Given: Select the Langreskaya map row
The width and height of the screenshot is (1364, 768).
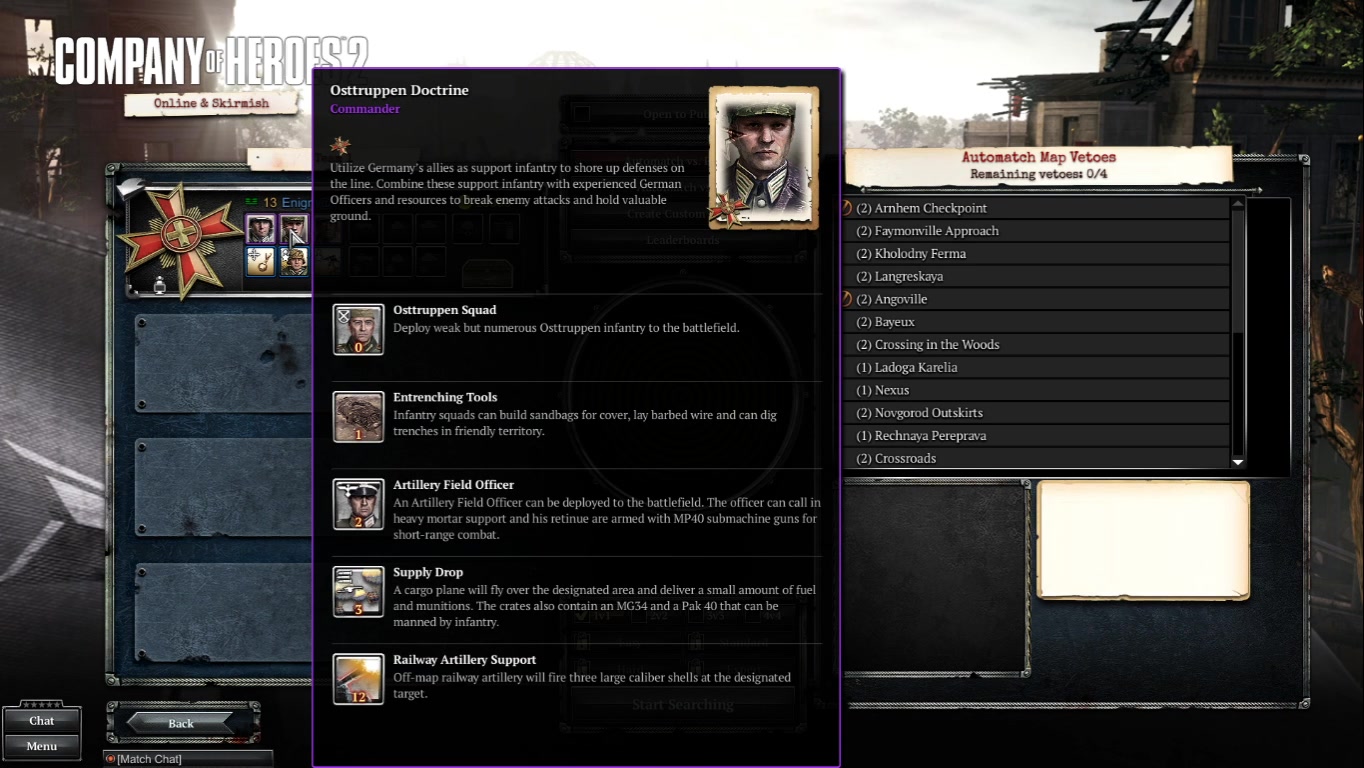Looking at the screenshot, I should click(x=1036, y=276).
